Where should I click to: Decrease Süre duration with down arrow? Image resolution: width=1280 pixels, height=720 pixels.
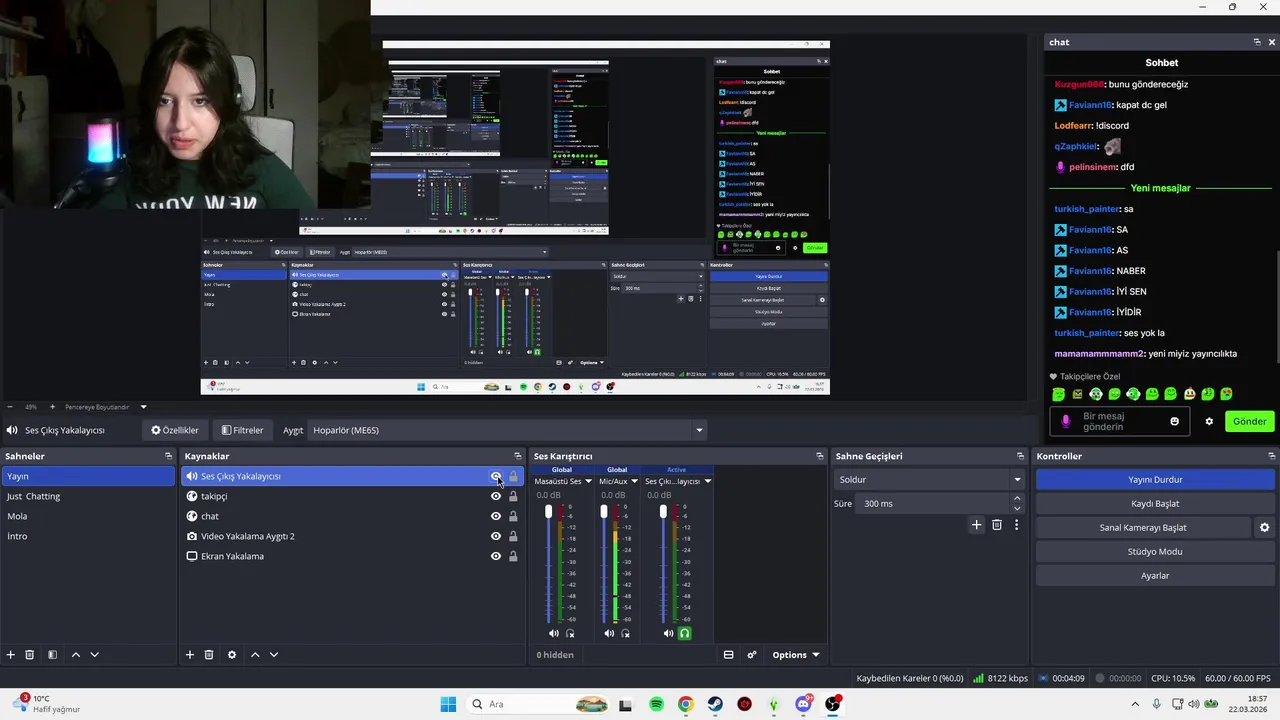coord(1017,508)
